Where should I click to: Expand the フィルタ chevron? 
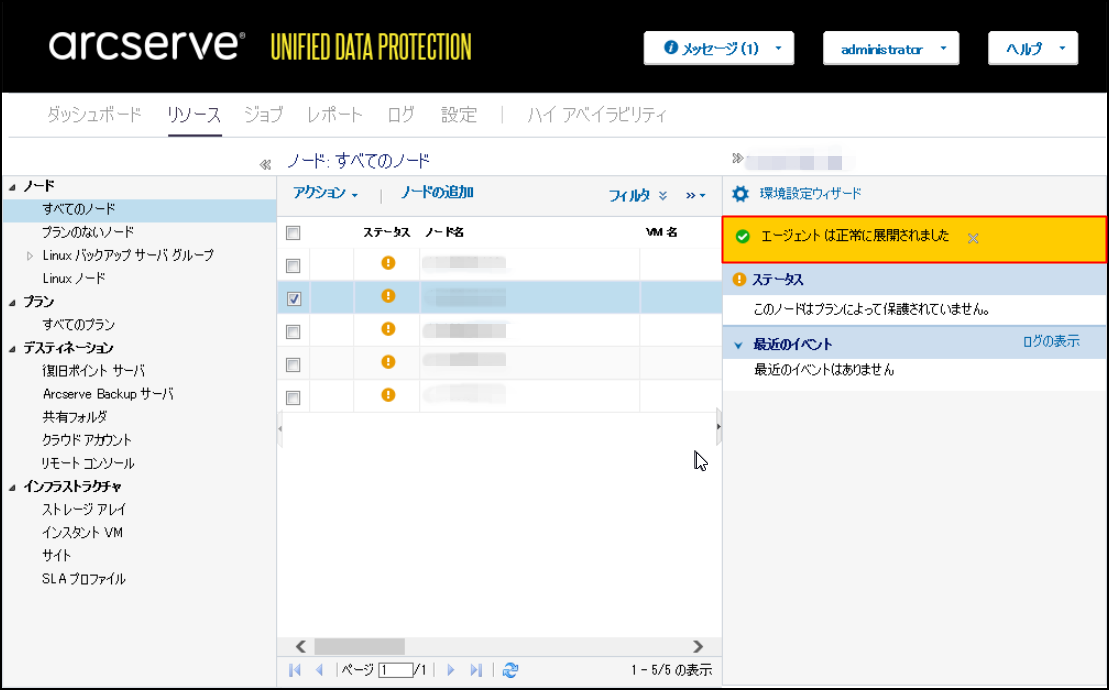(x=663, y=195)
